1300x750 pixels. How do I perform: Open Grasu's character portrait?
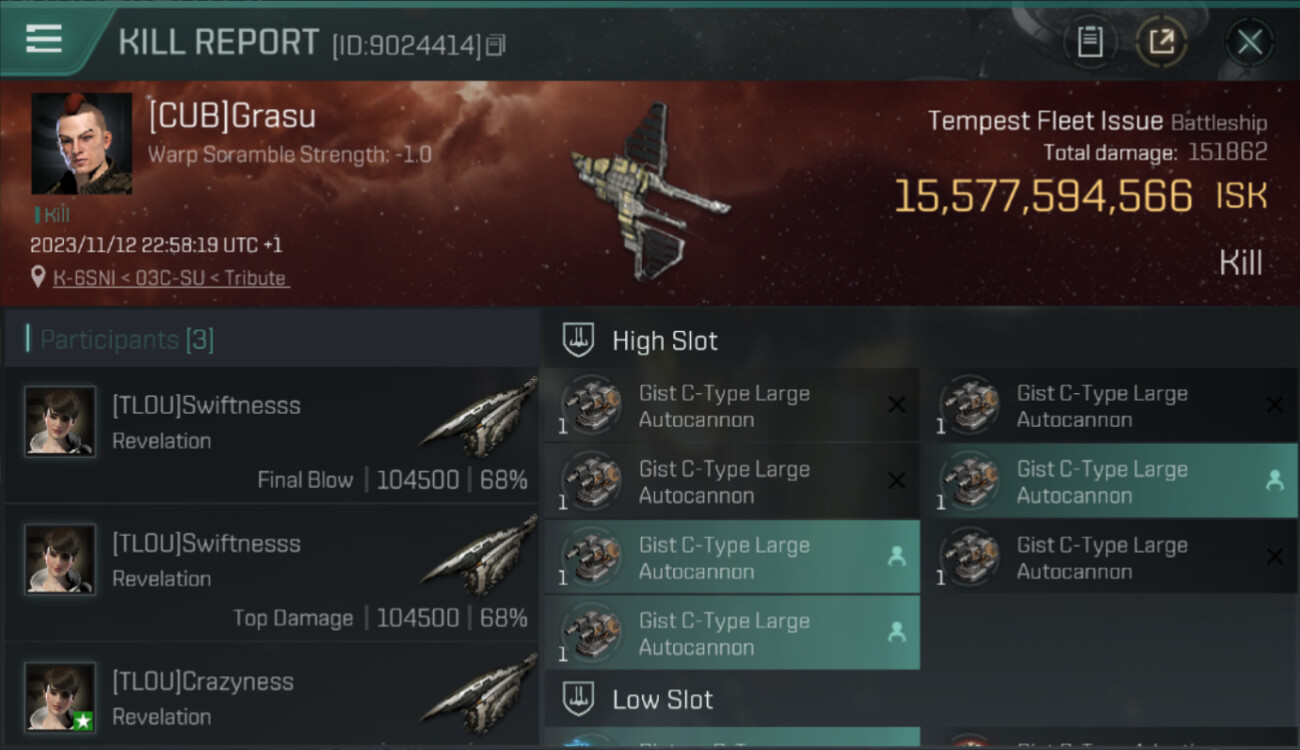coord(82,143)
